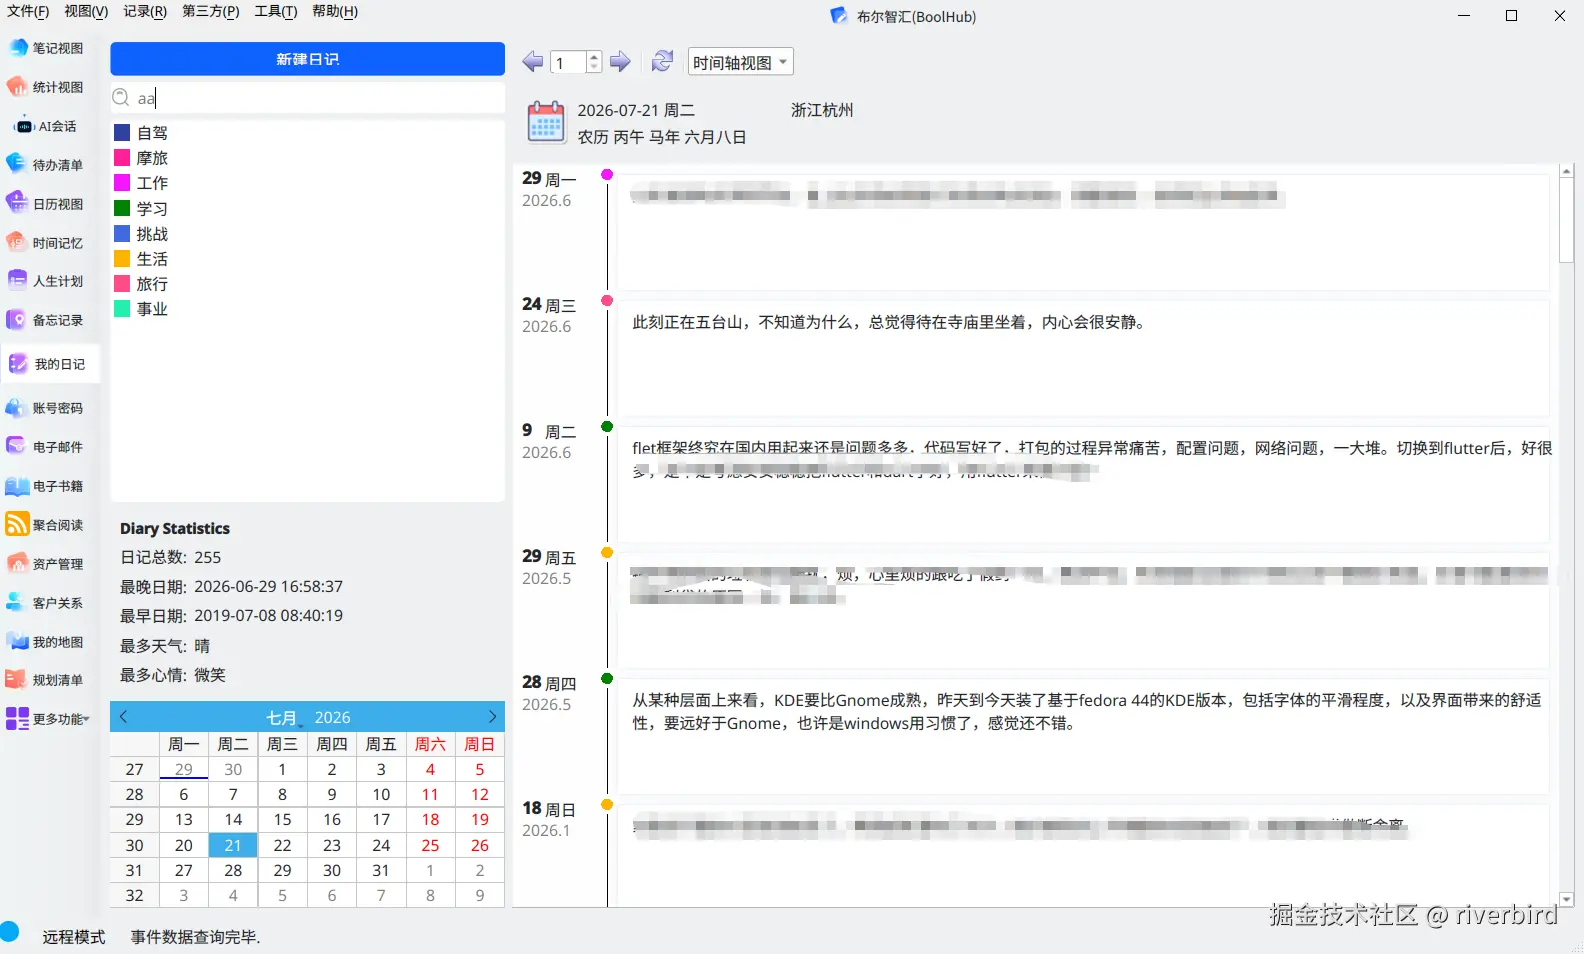Click the 浙江杭州 location label

[822, 110]
